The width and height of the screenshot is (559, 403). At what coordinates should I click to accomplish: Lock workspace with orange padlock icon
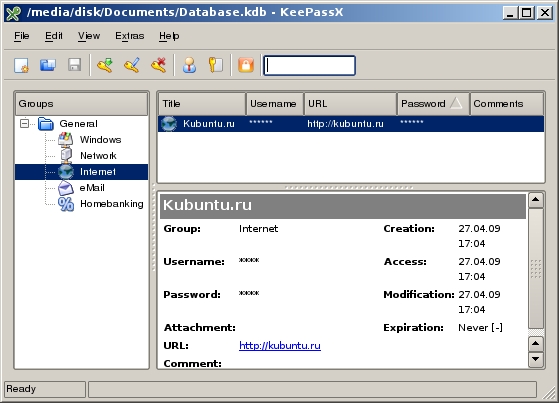click(x=246, y=65)
